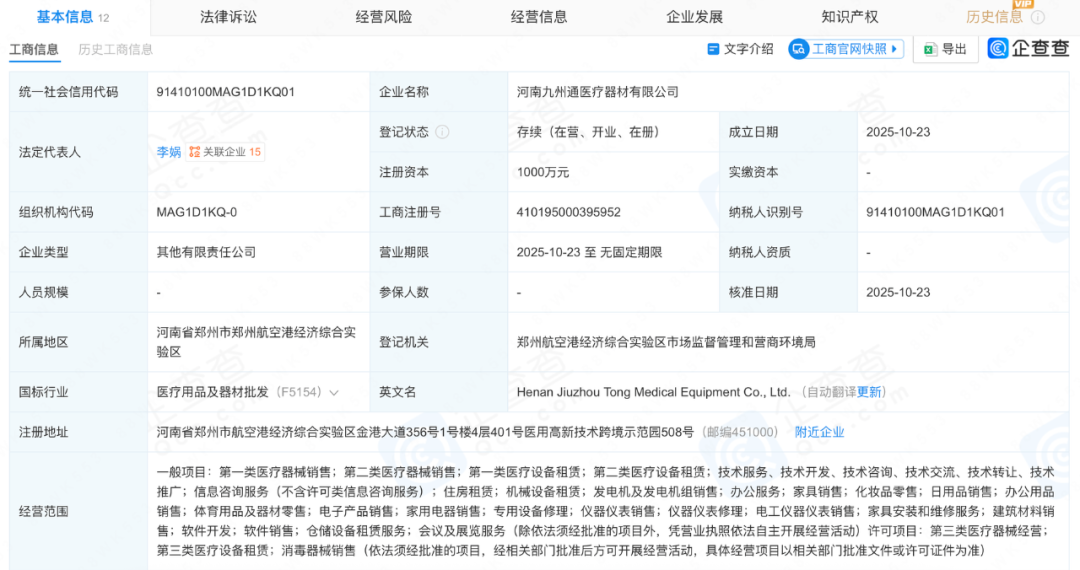This screenshot has height=570, width=1080.
Task: Open 附近企业 nearby companies link
Action: coord(819,432)
